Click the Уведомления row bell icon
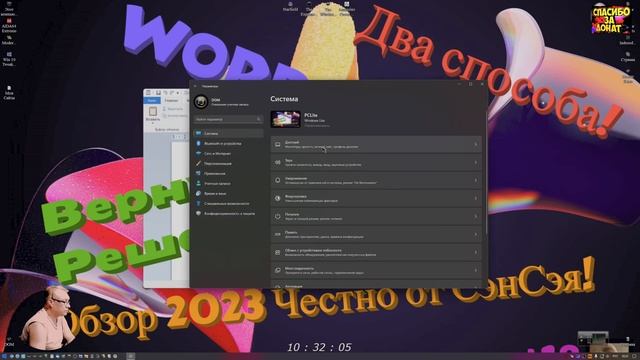 pos(278,180)
